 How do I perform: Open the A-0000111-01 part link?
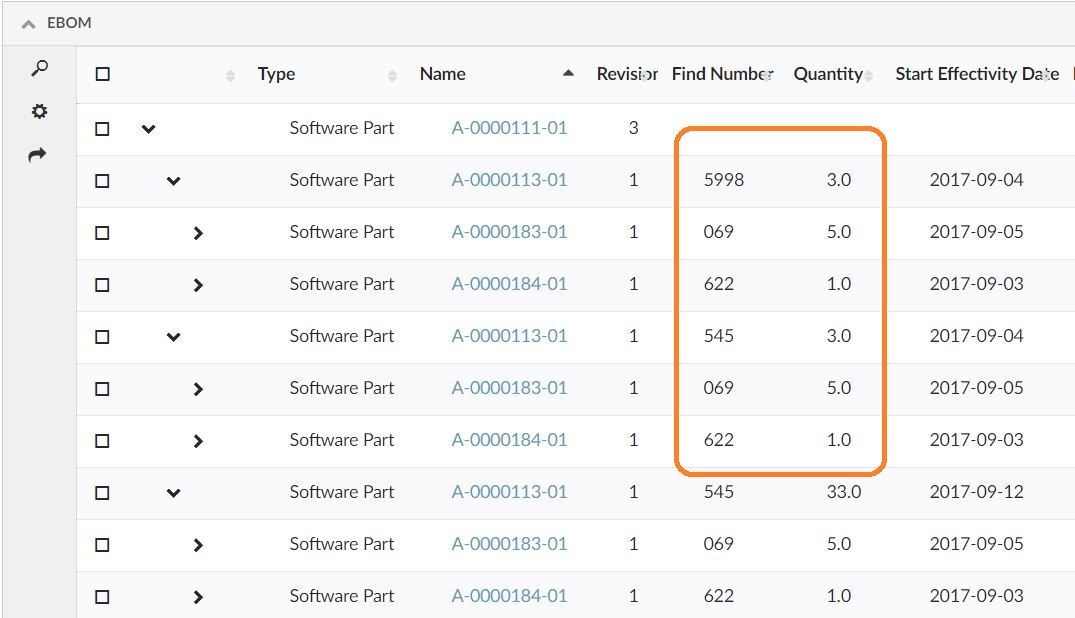(x=509, y=128)
